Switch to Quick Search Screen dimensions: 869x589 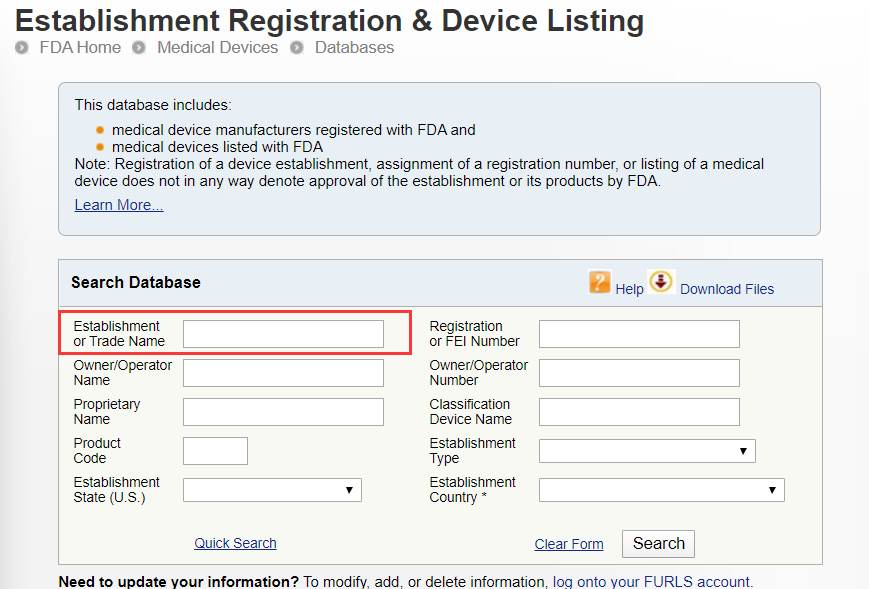(x=235, y=543)
